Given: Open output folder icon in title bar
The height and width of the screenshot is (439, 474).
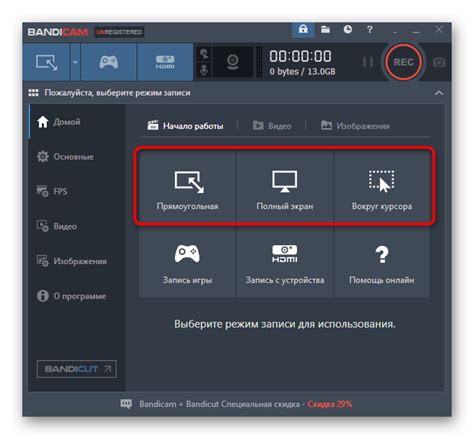Looking at the screenshot, I should [x=325, y=30].
